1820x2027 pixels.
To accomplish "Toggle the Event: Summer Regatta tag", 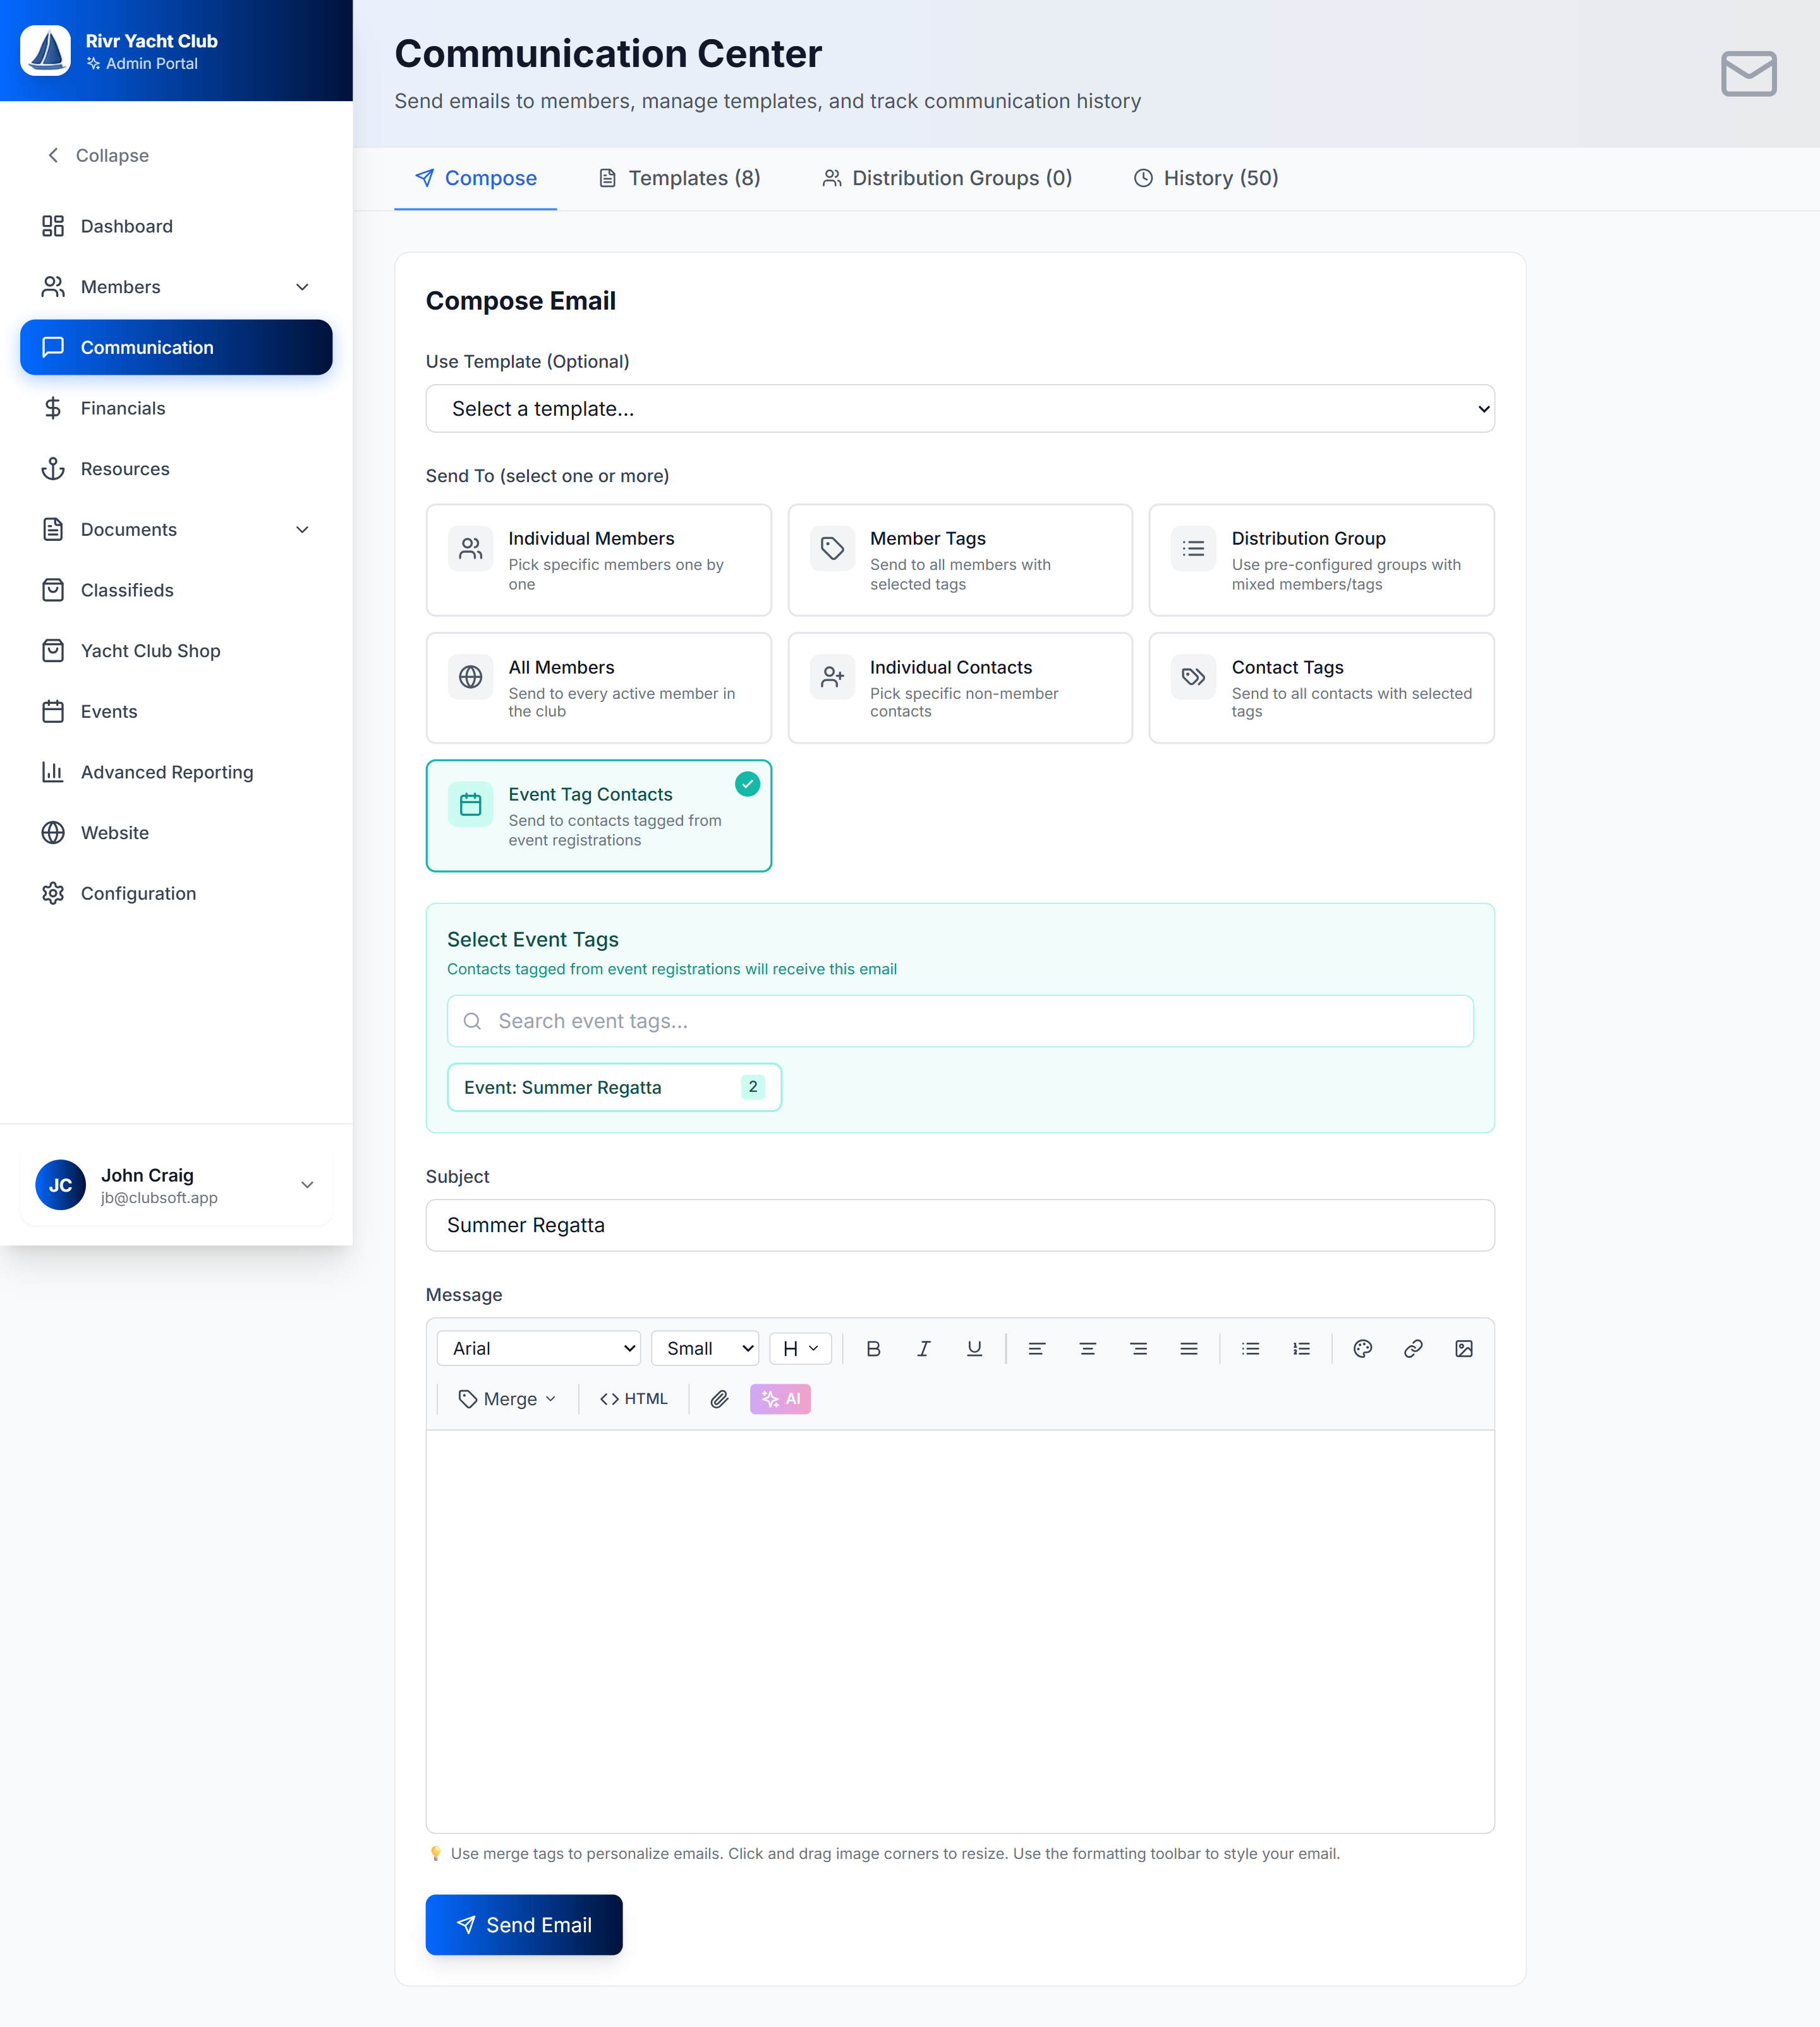I will [x=613, y=1087].
